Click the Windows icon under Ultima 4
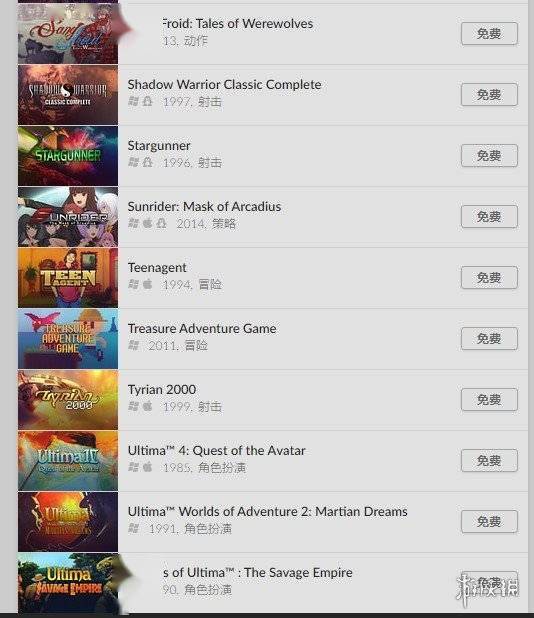The width and height of the screenshot is (534, 618). point(133,467)
